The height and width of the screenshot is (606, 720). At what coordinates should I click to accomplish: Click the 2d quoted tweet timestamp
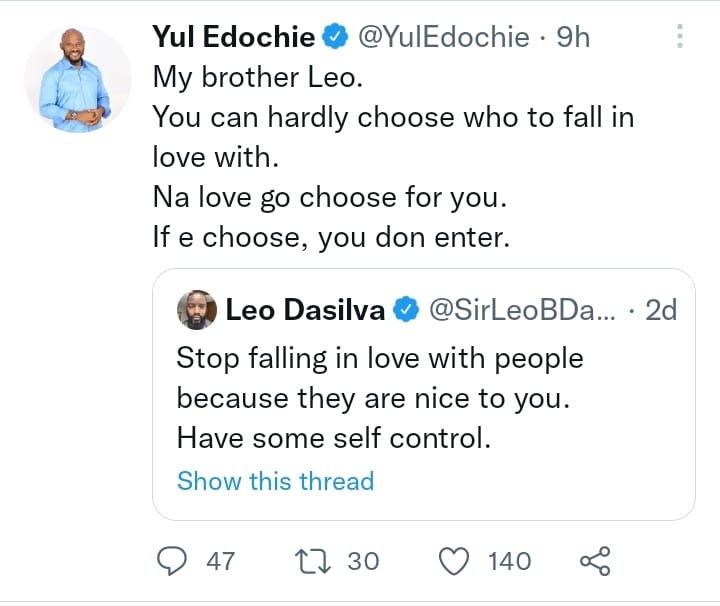[x=661, y=311]
